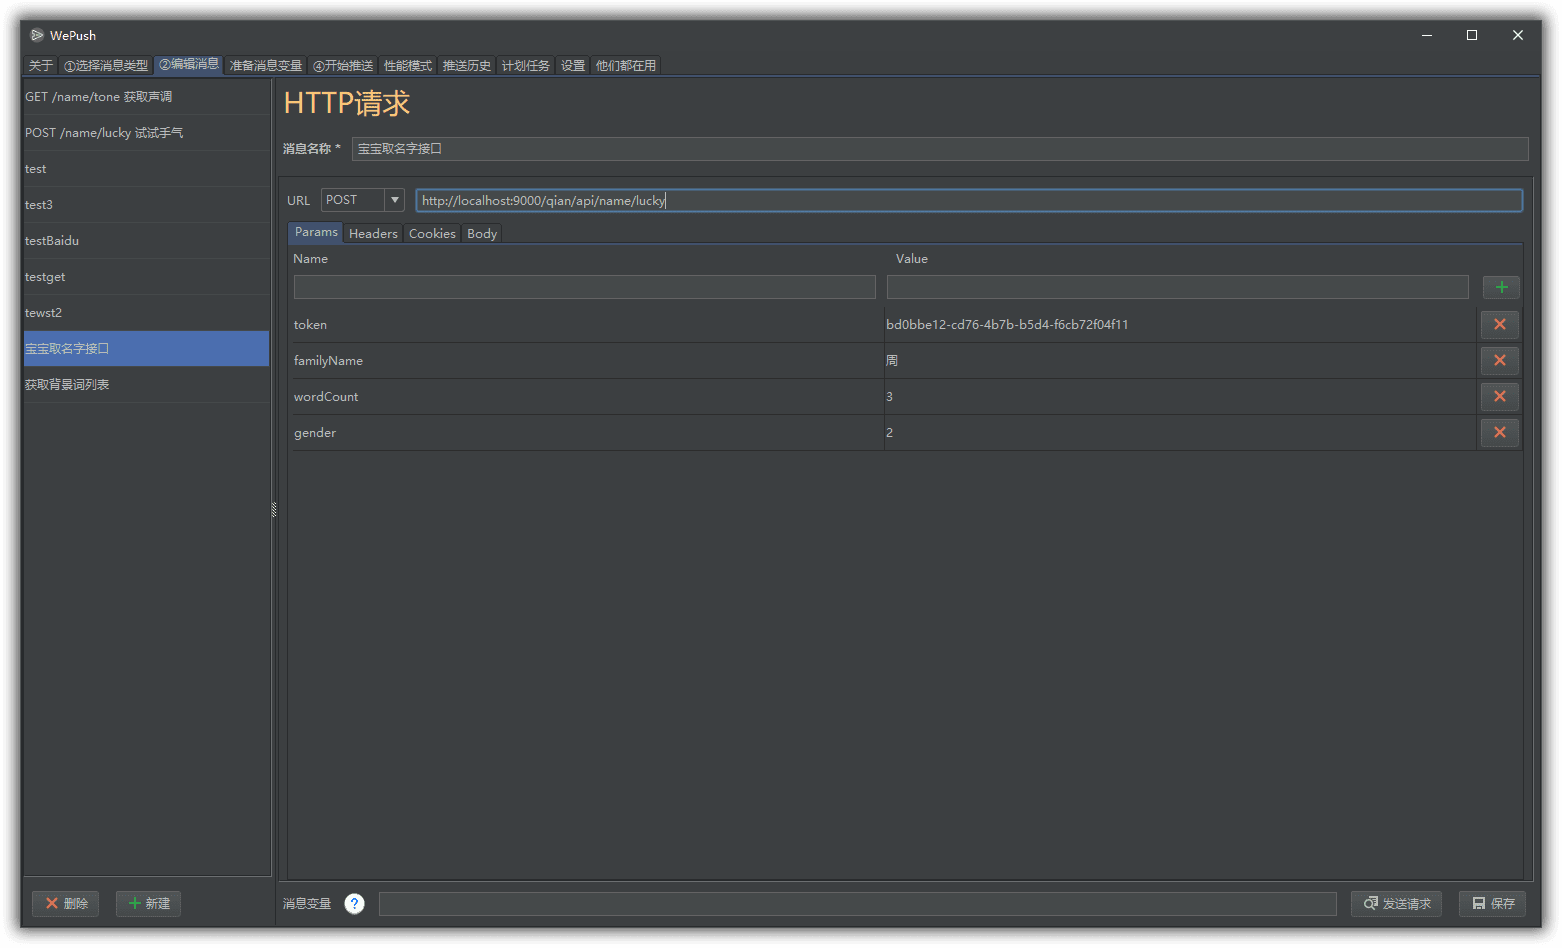Viewport: 1562px width, 948px height.
Task: Focus the new parameter Value input
Action: pyautogui.click(x=1178, y=287)
